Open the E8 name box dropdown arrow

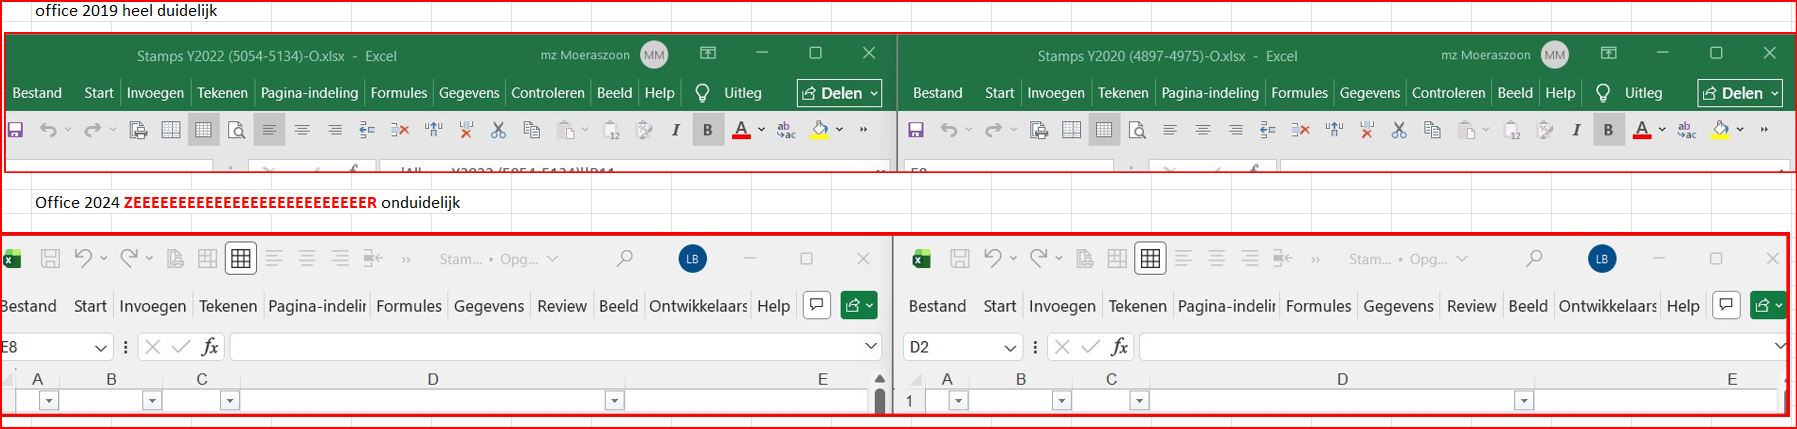101,348
